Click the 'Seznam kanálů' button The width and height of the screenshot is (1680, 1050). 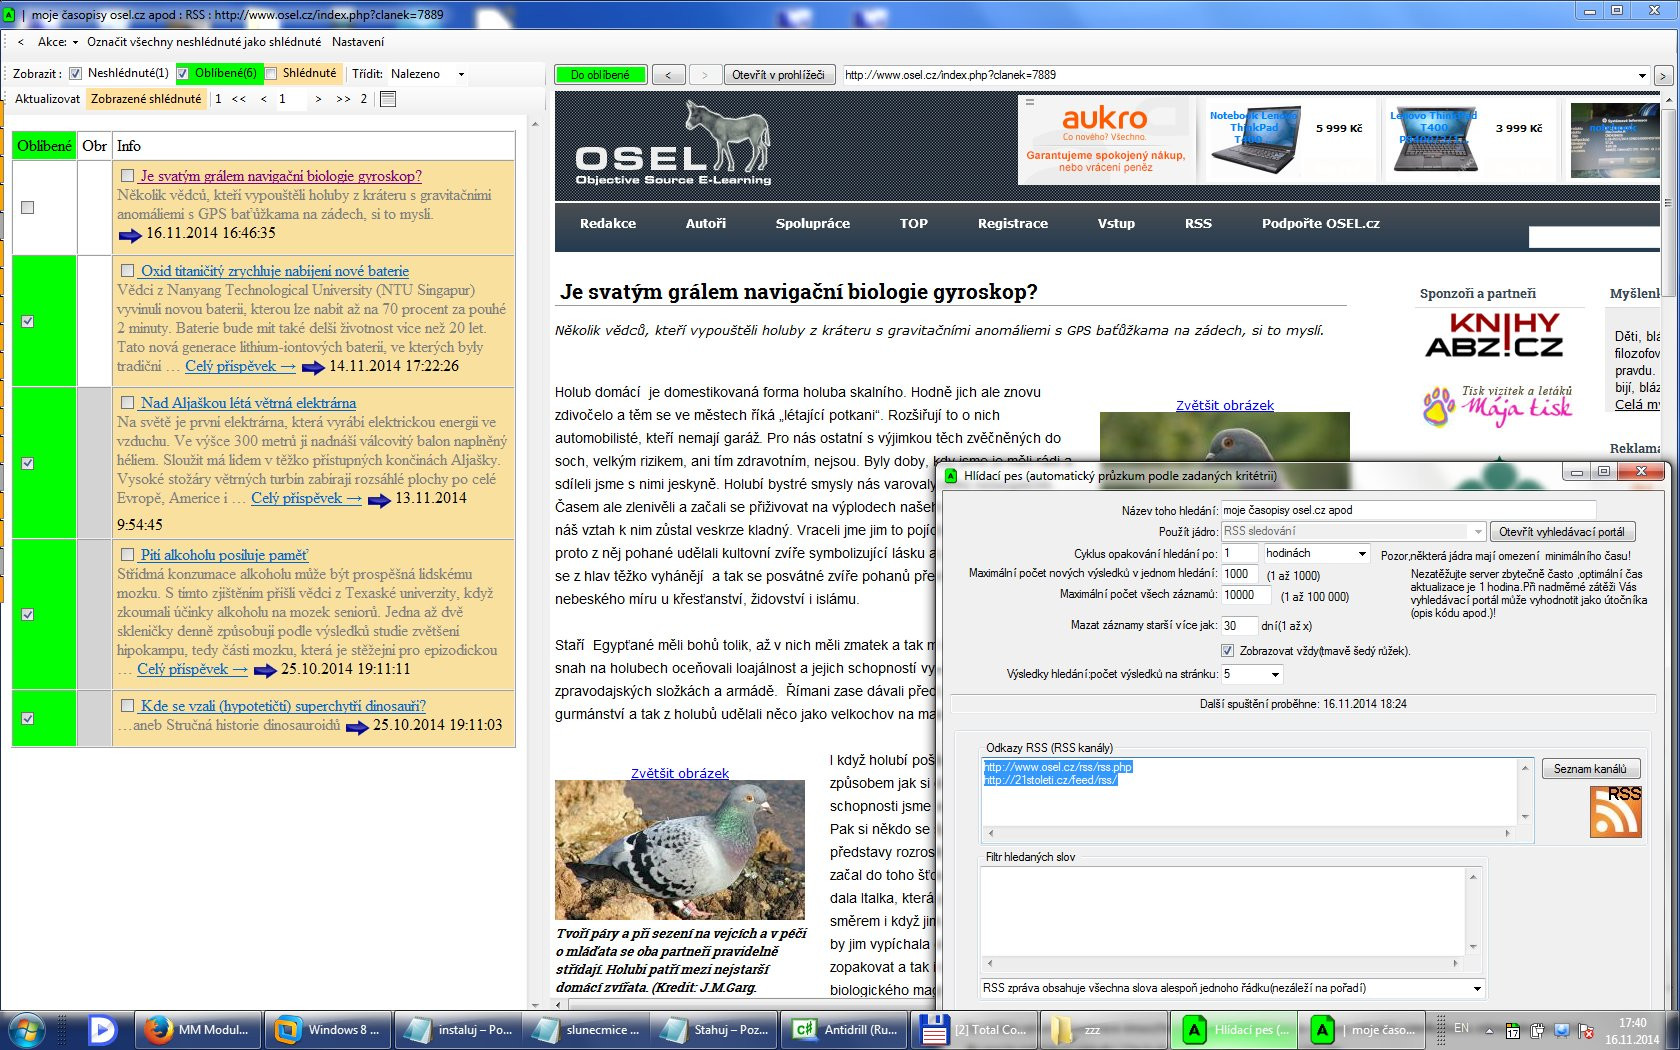[1590, 769]
